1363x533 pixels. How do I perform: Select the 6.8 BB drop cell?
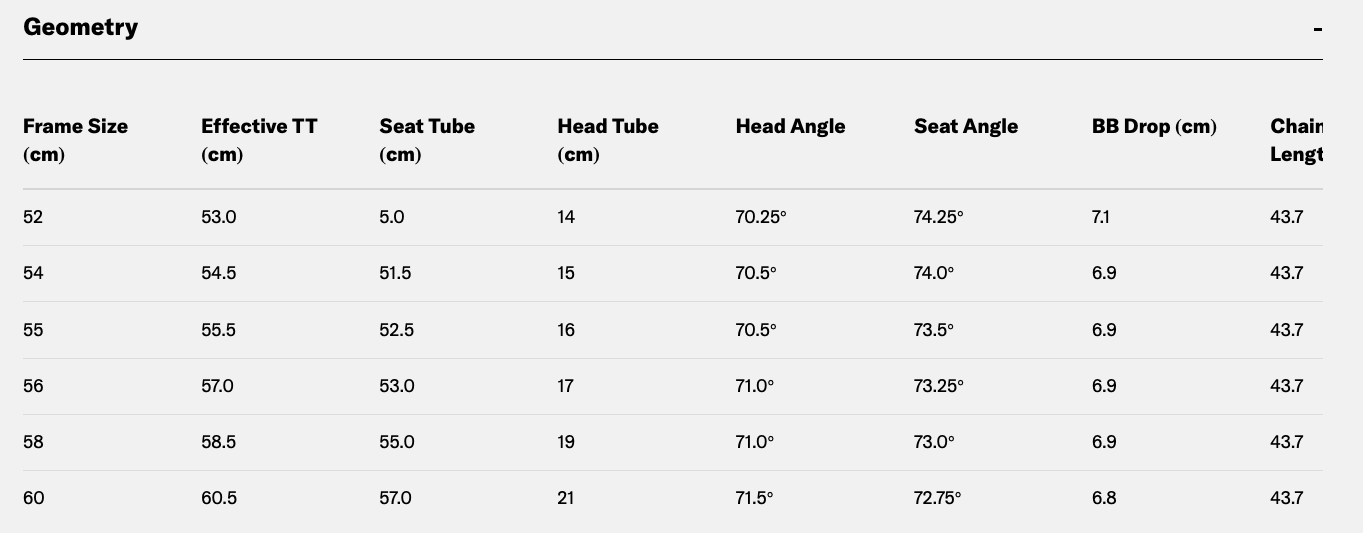1104,498
